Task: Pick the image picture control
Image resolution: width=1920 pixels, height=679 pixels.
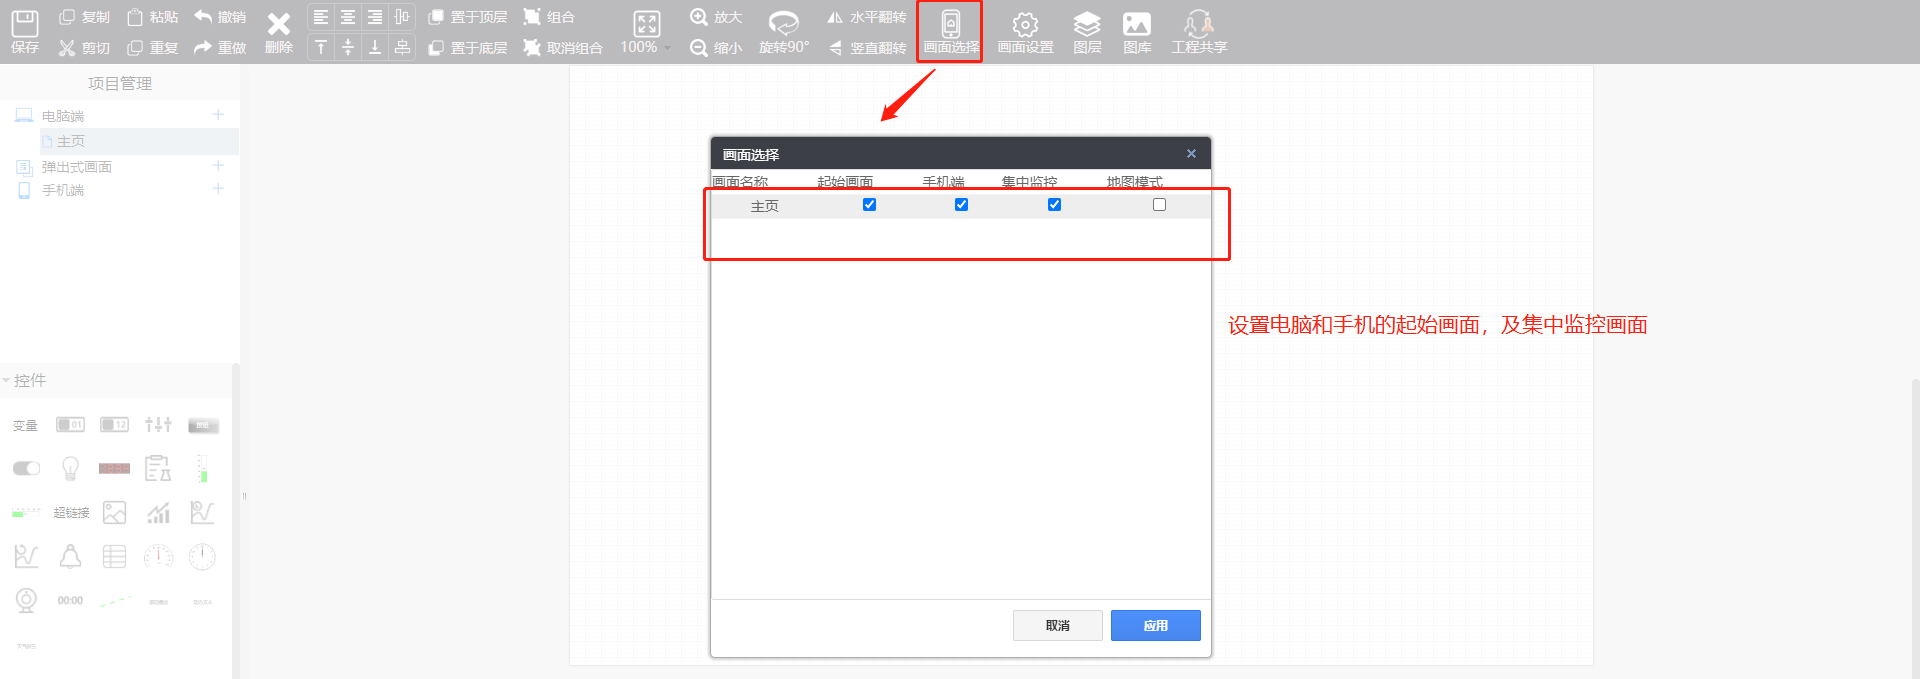Action: tap(114, 512)
